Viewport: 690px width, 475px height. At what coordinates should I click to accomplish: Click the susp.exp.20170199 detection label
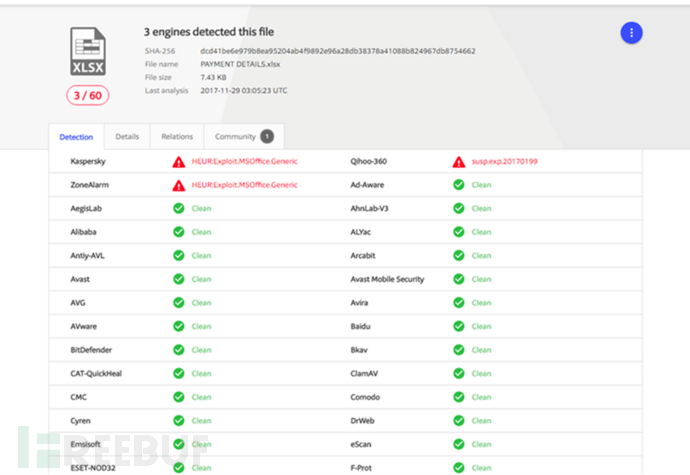pyautogui.click(x=504, y=162)
